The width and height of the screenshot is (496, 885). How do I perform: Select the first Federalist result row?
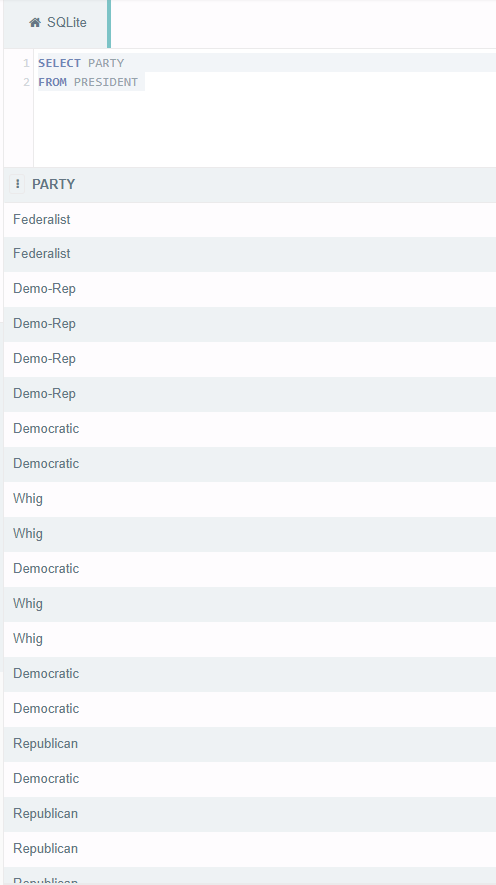(x=250, y=220)
